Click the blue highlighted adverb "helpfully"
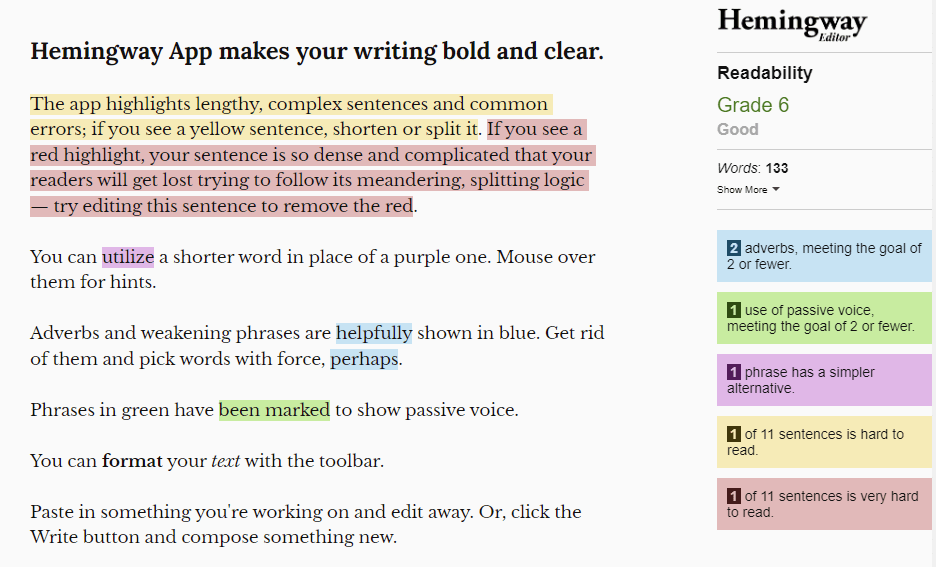This screenshot has width=936, height=567. coord(374,333)
